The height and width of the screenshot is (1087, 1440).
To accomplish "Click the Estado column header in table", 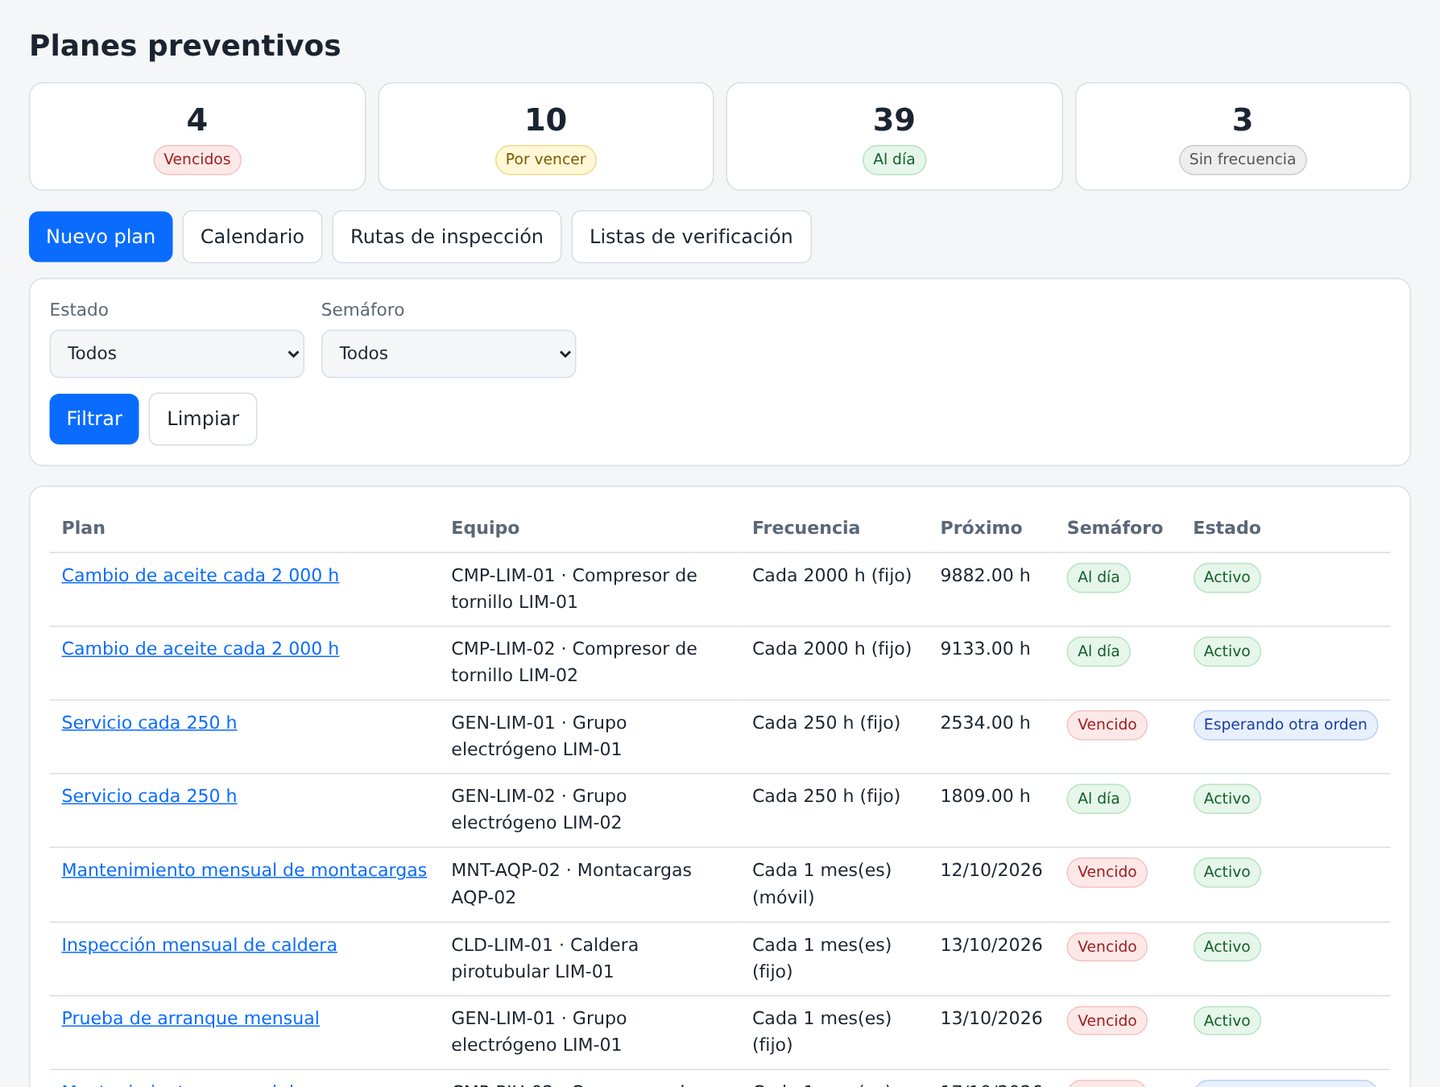I will [x=1227, y=528].
